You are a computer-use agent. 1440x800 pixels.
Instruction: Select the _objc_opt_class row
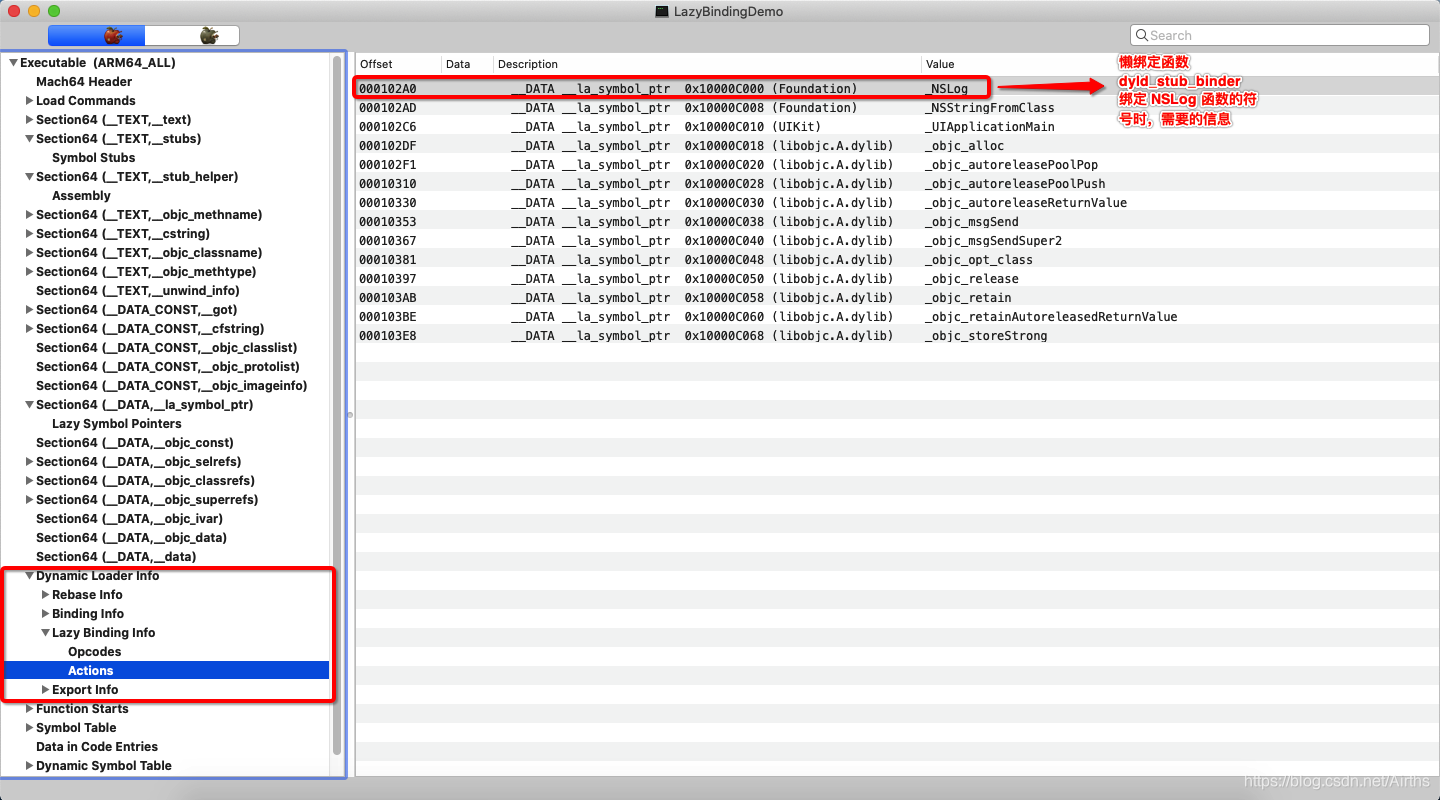(897, 260)
